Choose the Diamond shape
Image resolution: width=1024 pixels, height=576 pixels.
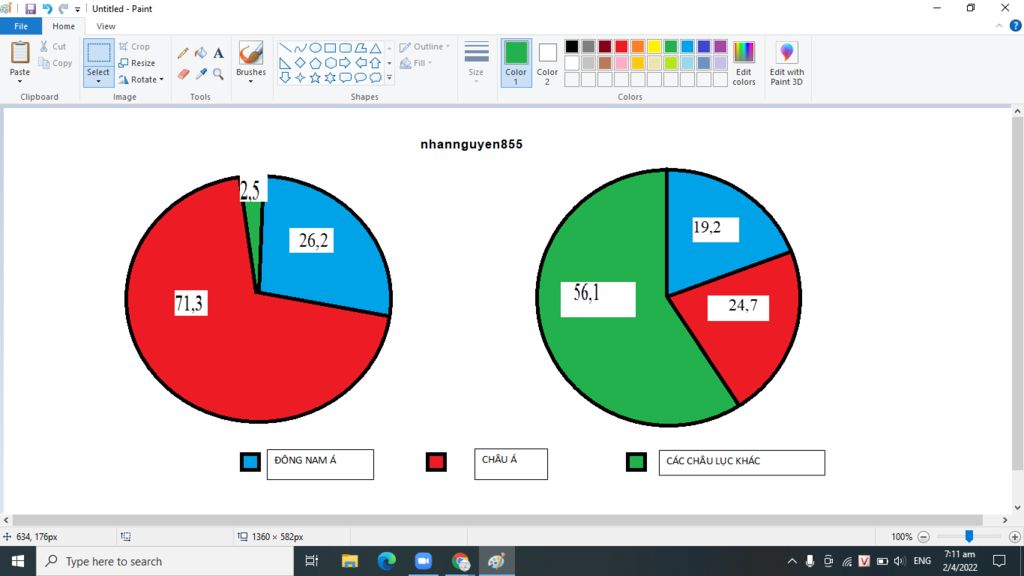(x=300, y=63)
